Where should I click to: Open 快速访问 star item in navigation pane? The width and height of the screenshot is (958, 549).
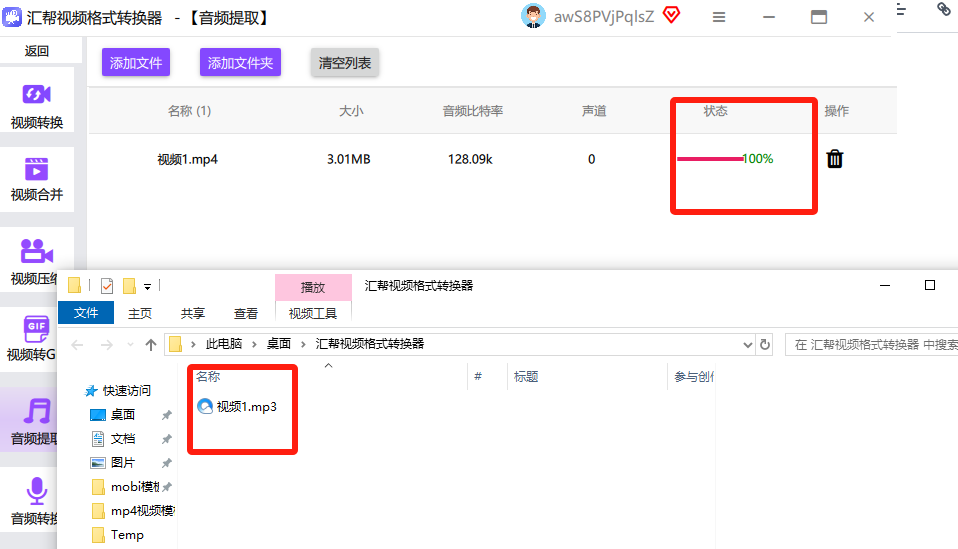[119, 390]
